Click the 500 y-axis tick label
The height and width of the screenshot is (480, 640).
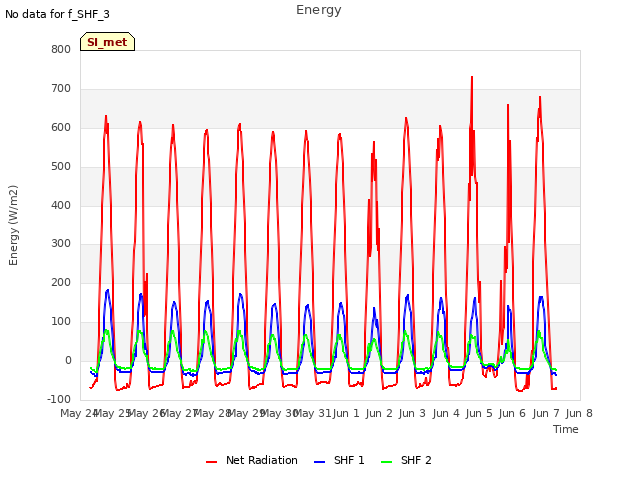[x=61, y=167]
